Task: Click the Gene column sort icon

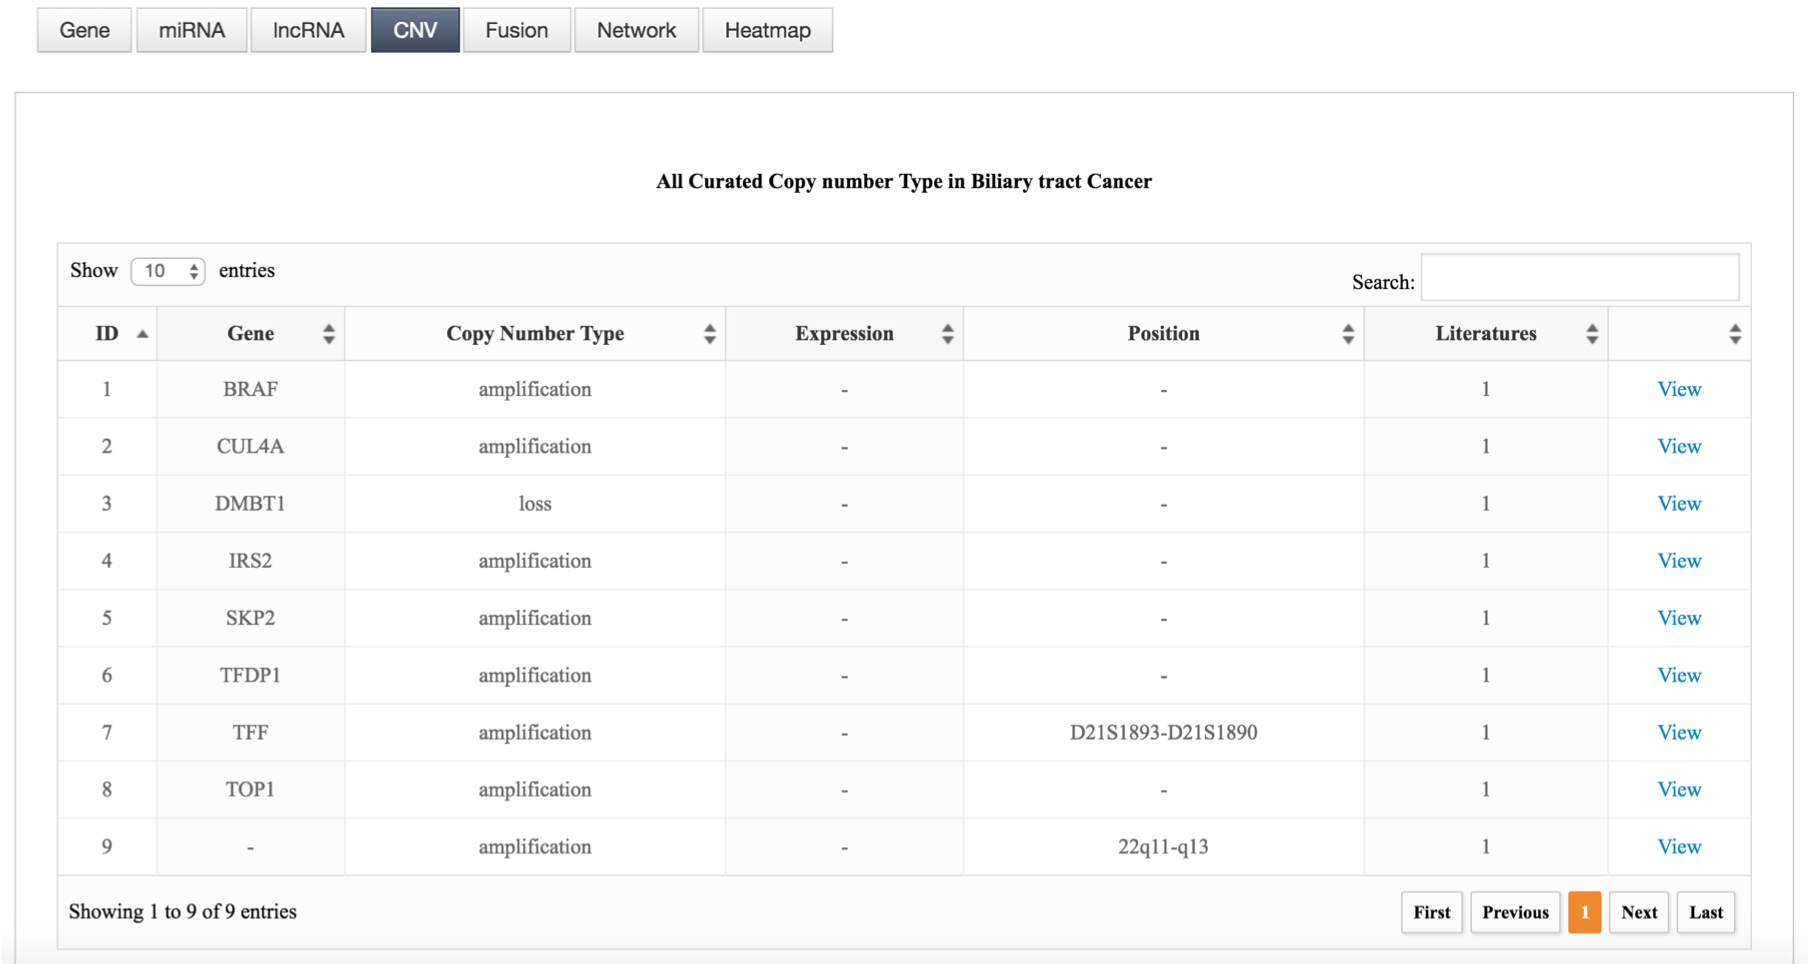Action: [328, 334]
